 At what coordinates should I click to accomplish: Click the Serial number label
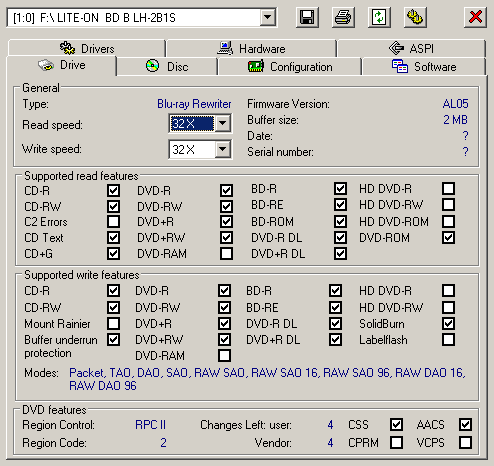280,152
